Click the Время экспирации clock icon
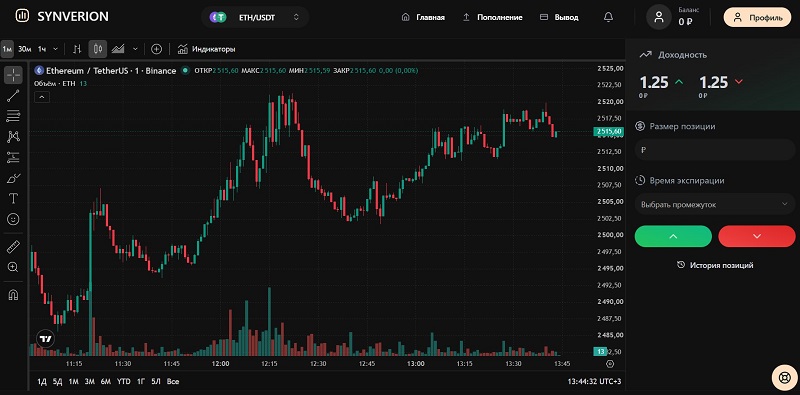Screen dimensions: 800x395 (x=640, y=180)
